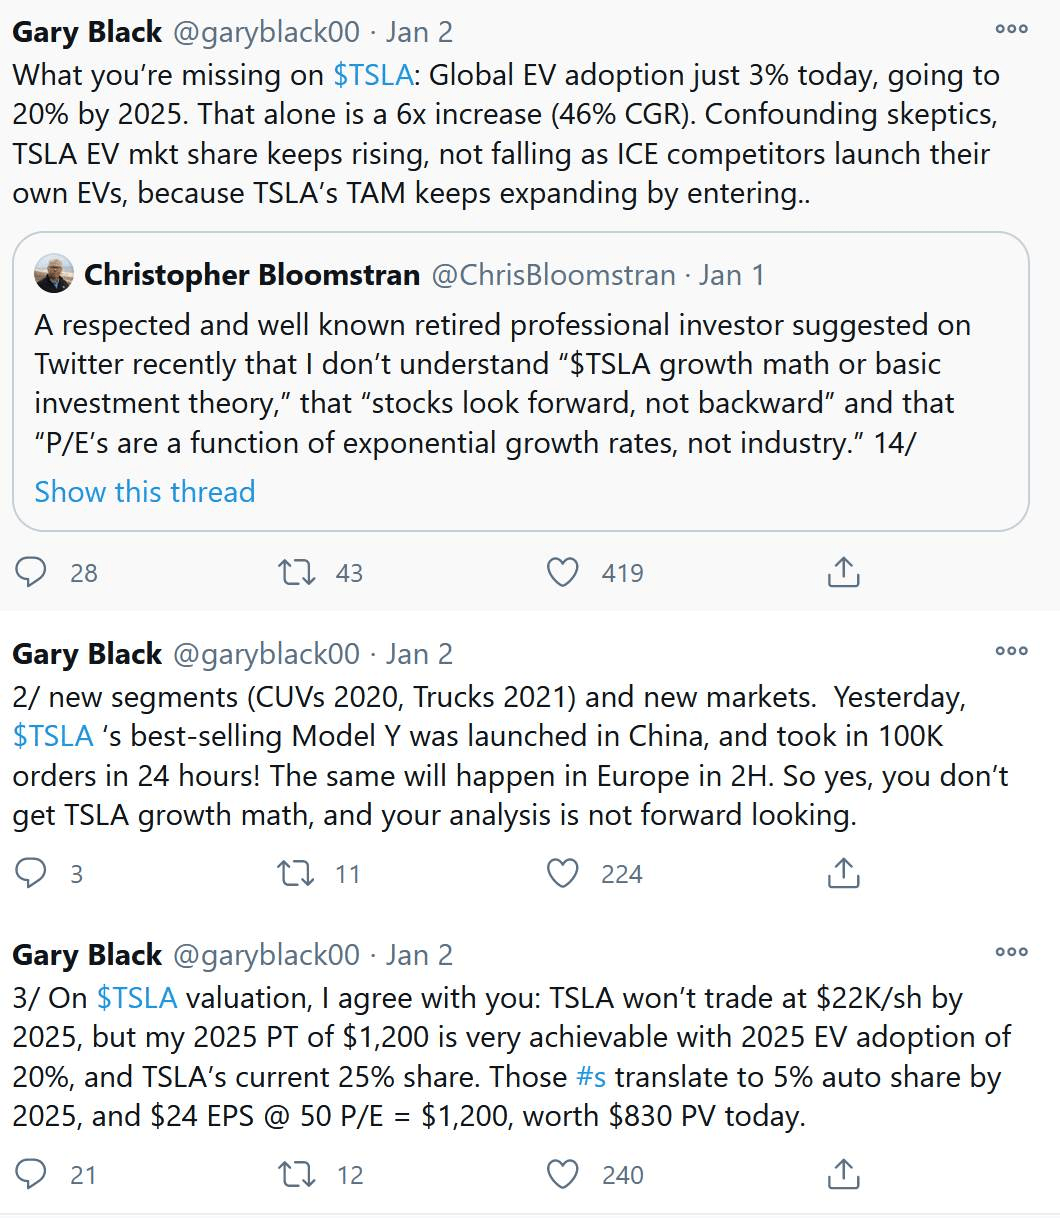Retweet the first tweet with 43 retweets
1060x1218 pixels.
pyautogui.click(x=296, y=572)
